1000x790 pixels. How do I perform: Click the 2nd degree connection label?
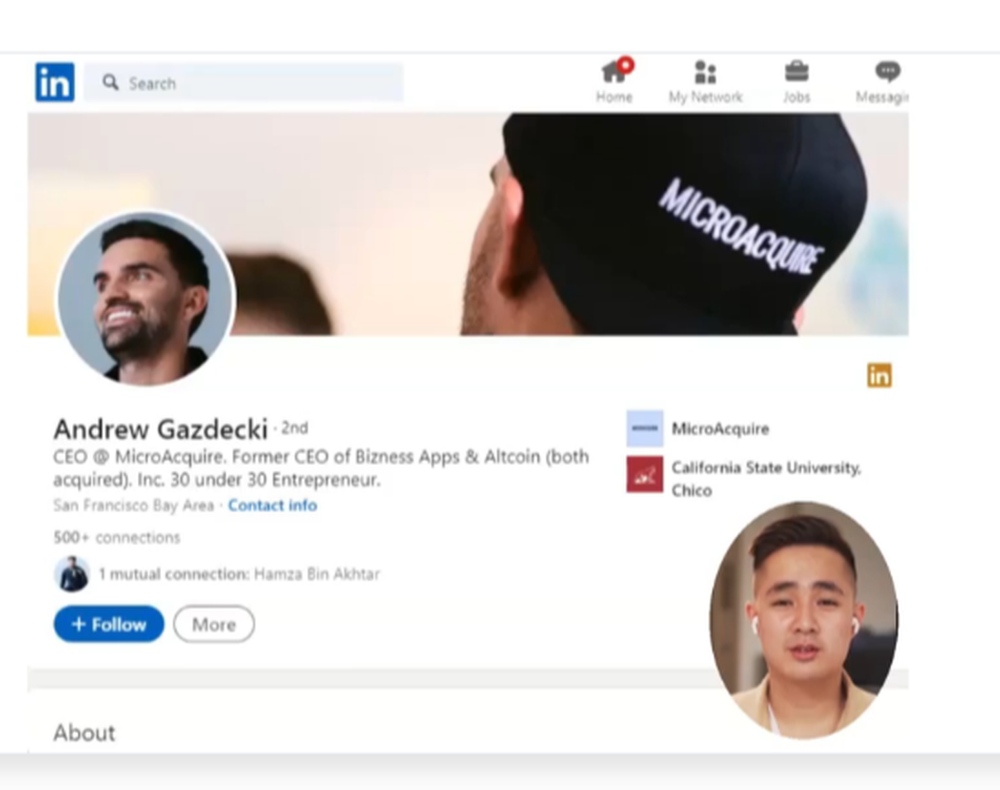click(295, 428)
